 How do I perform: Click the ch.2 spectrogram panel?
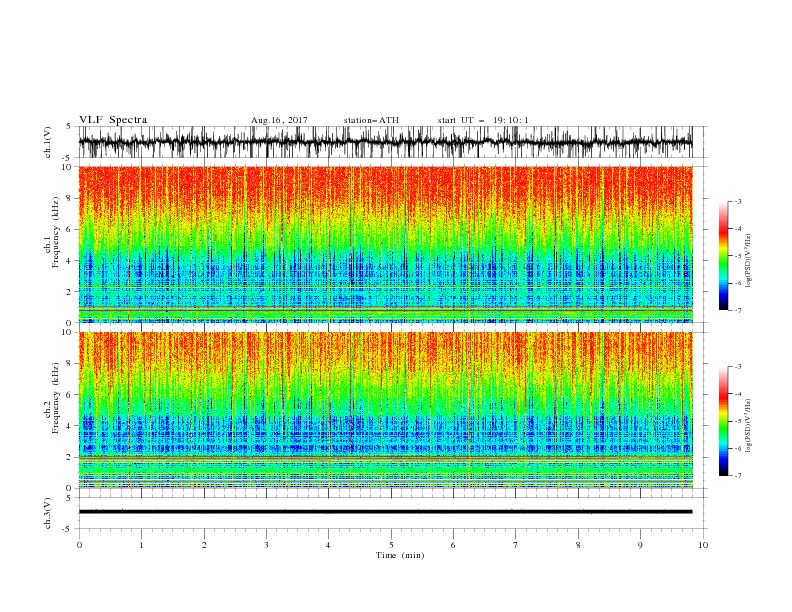(385, 410)
